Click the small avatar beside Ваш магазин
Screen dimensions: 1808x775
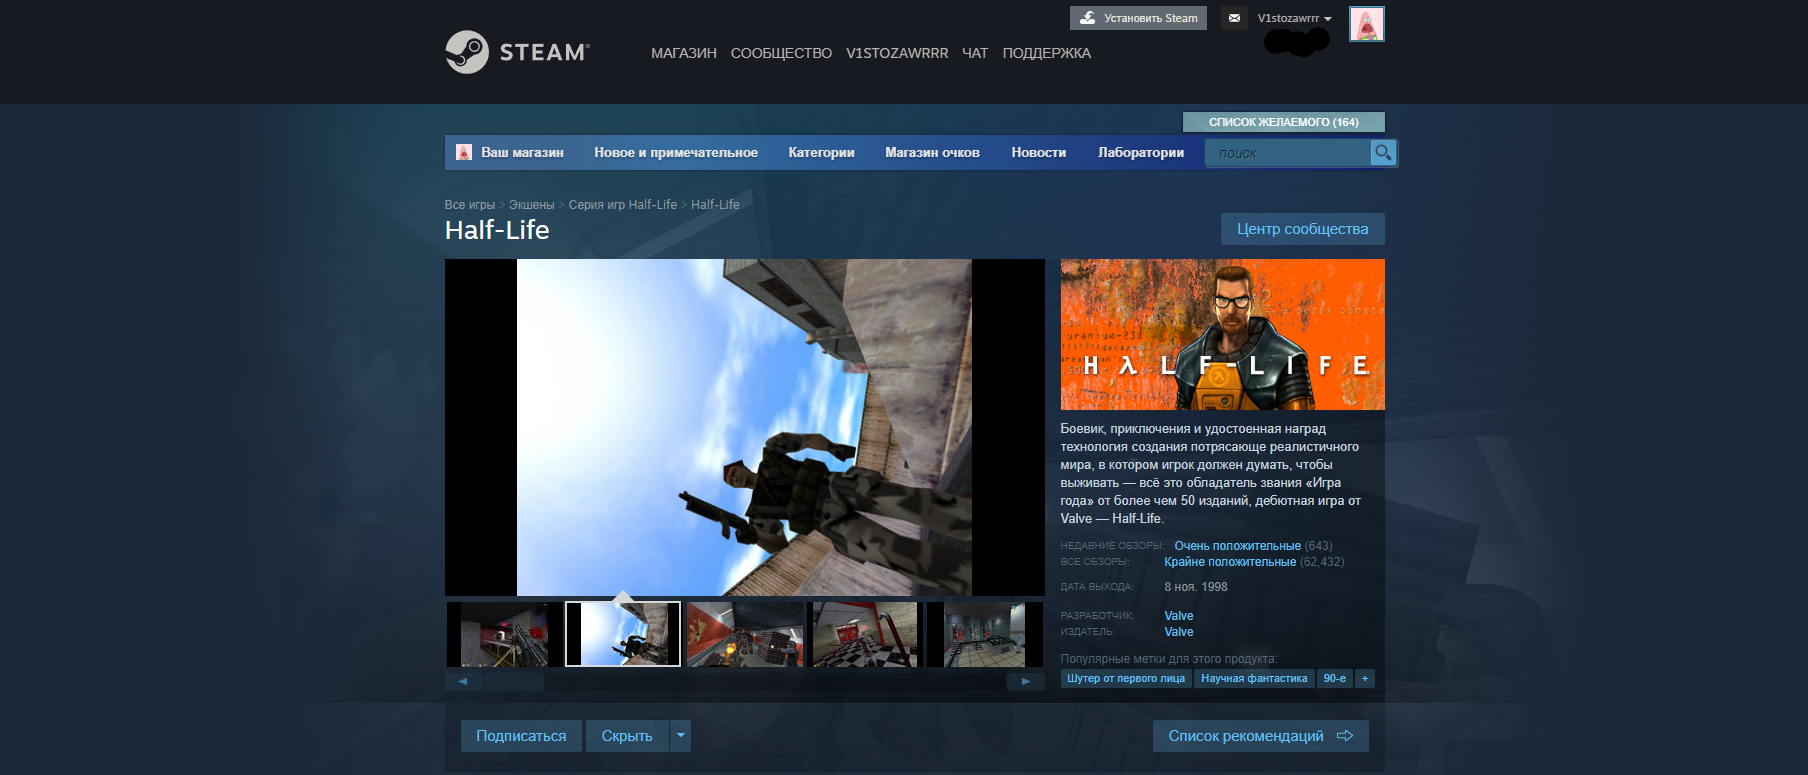(x=464, y=152)
